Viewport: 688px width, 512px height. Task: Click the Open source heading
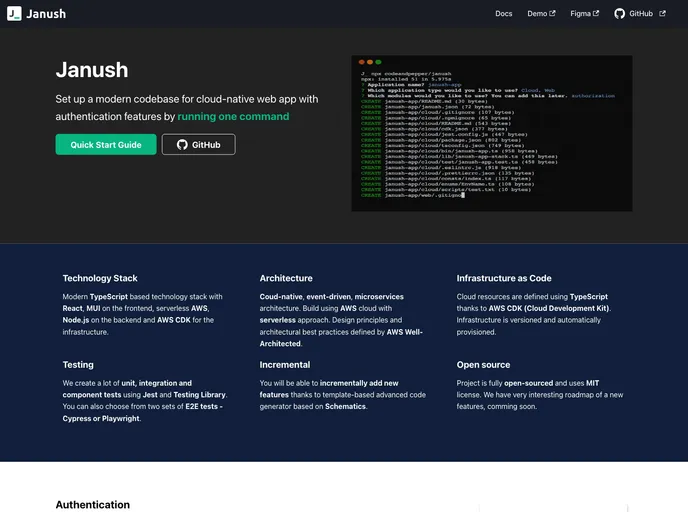483,365
